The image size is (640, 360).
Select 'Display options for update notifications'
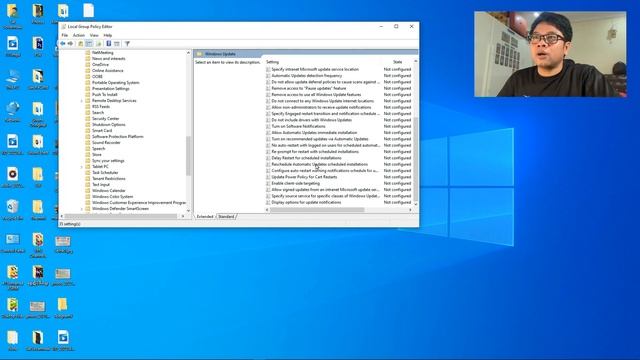(x=306, y=202)
